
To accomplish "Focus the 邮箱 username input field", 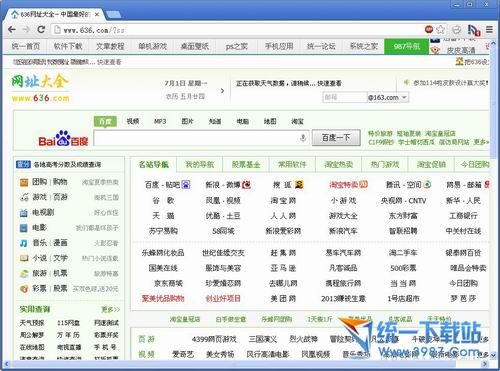I will coord(345,98).
